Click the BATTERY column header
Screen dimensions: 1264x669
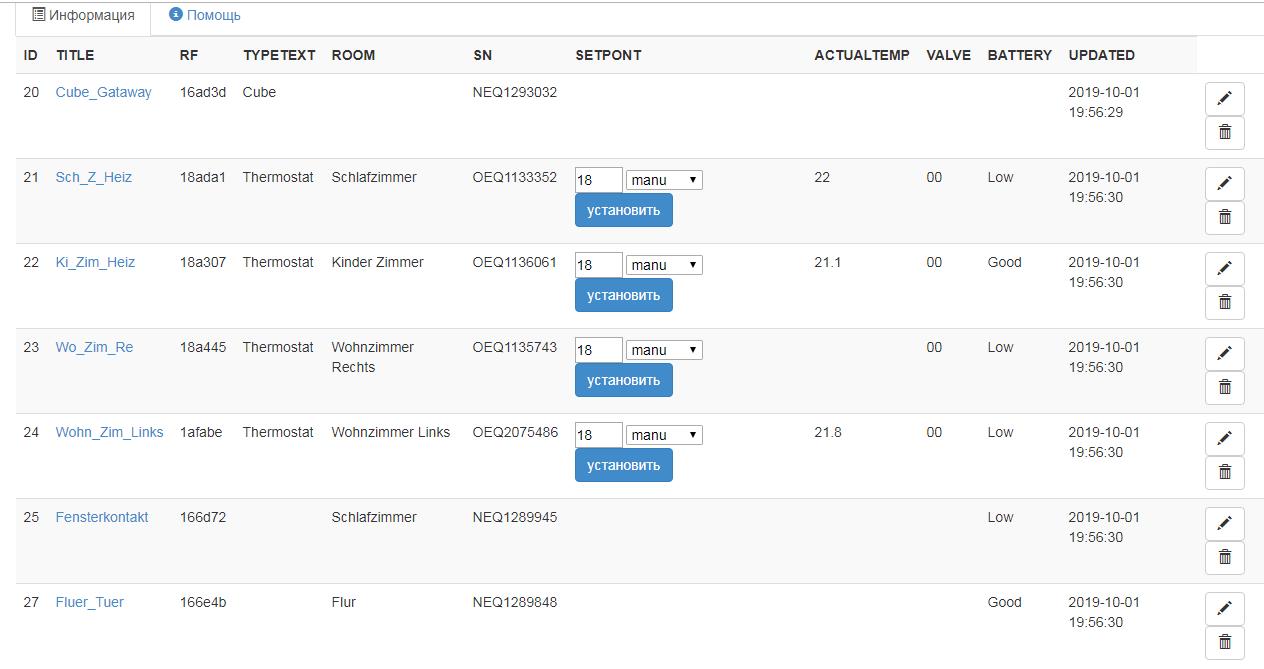click(1019, 55)
